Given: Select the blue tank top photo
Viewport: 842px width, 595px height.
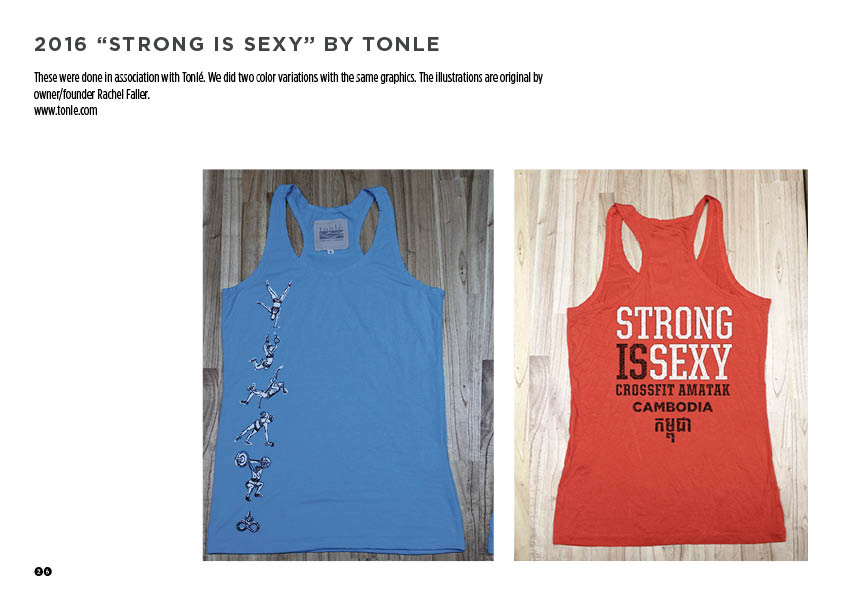Looking at the screenshot, I should (x=348, y=365).
